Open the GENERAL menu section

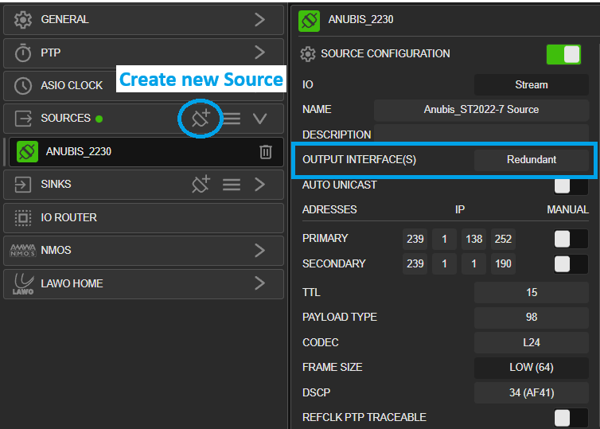coord(143,19)
